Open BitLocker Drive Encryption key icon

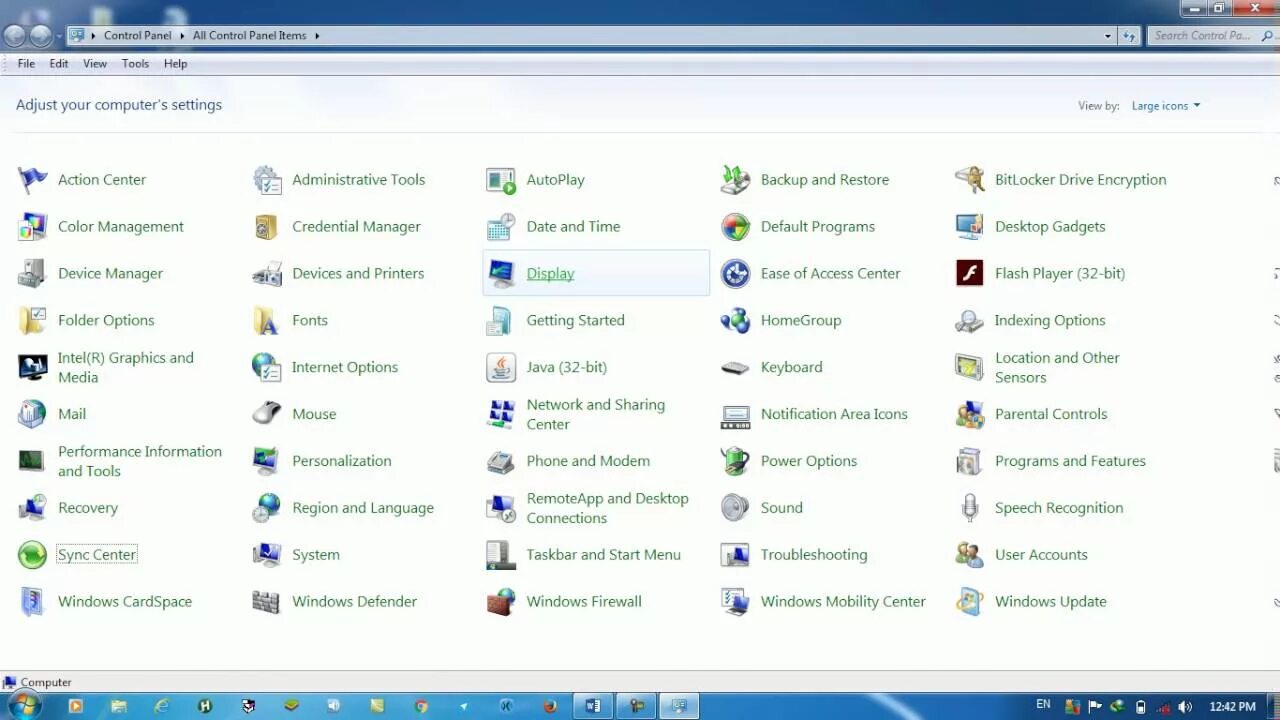click(x=969, y=180)
